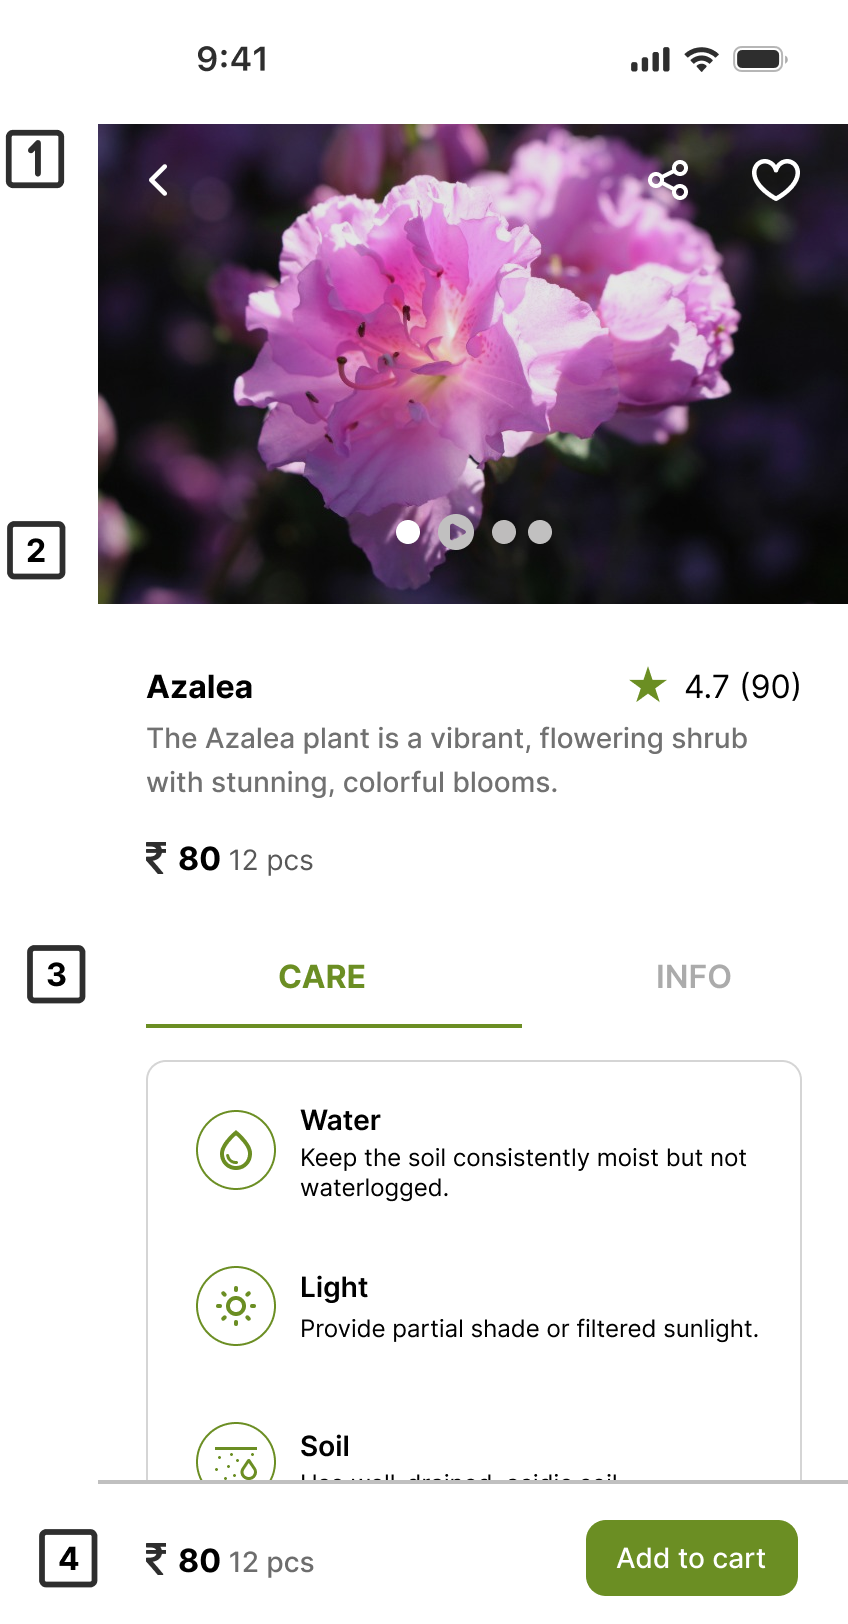Tap the Wi-Fi icon in the status bar
The width and height of the screenshot is (848, 1624).
coord(701,59)
